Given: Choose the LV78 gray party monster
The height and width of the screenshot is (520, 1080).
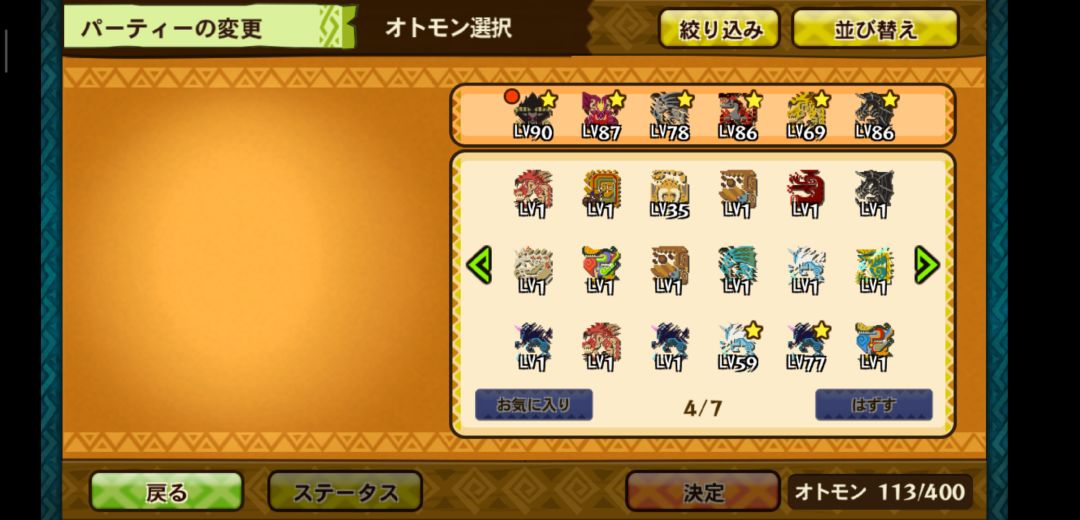Looking at the screenshot, I should coord(669,116).
